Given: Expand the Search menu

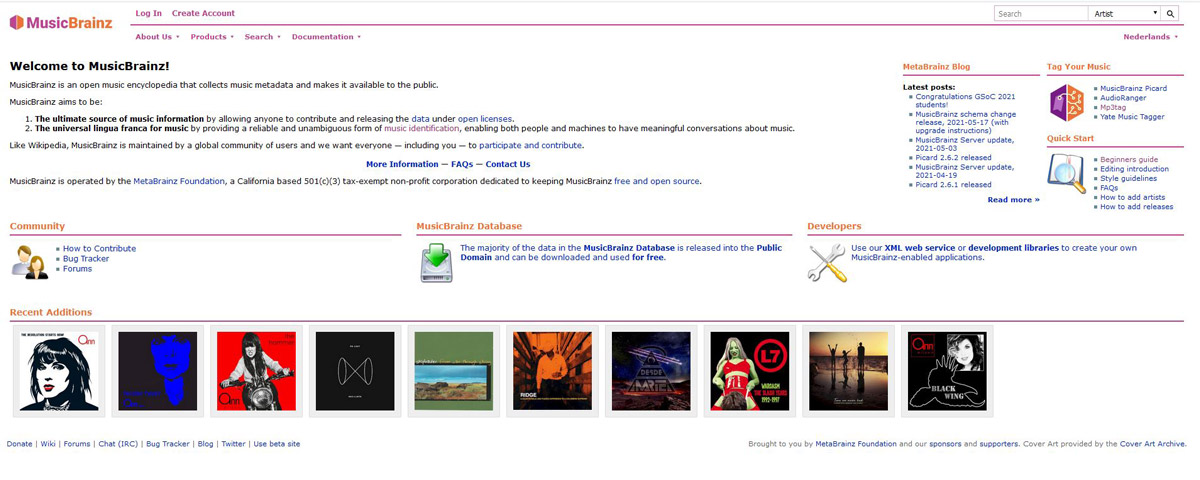Looking at the screenshot, I should pos(262,37).
